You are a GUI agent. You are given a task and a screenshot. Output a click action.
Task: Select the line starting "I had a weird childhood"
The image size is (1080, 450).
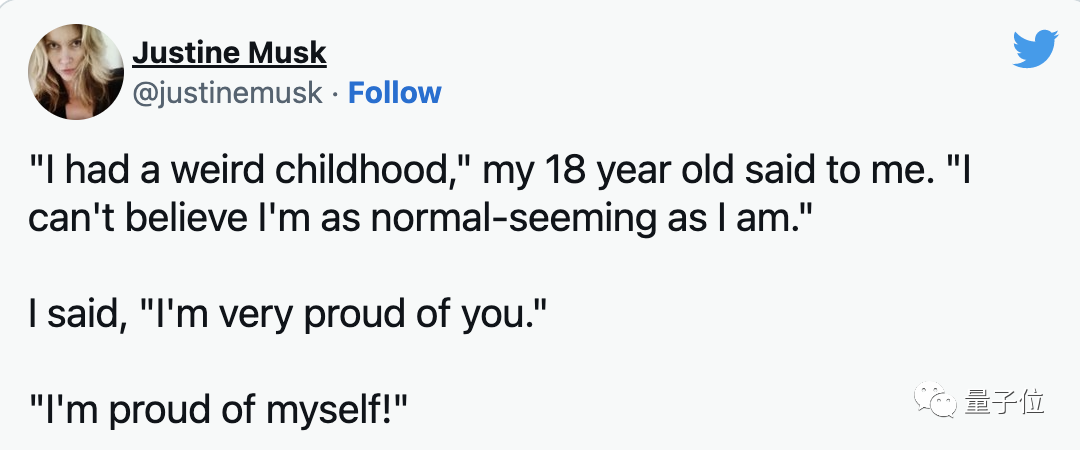500,172
